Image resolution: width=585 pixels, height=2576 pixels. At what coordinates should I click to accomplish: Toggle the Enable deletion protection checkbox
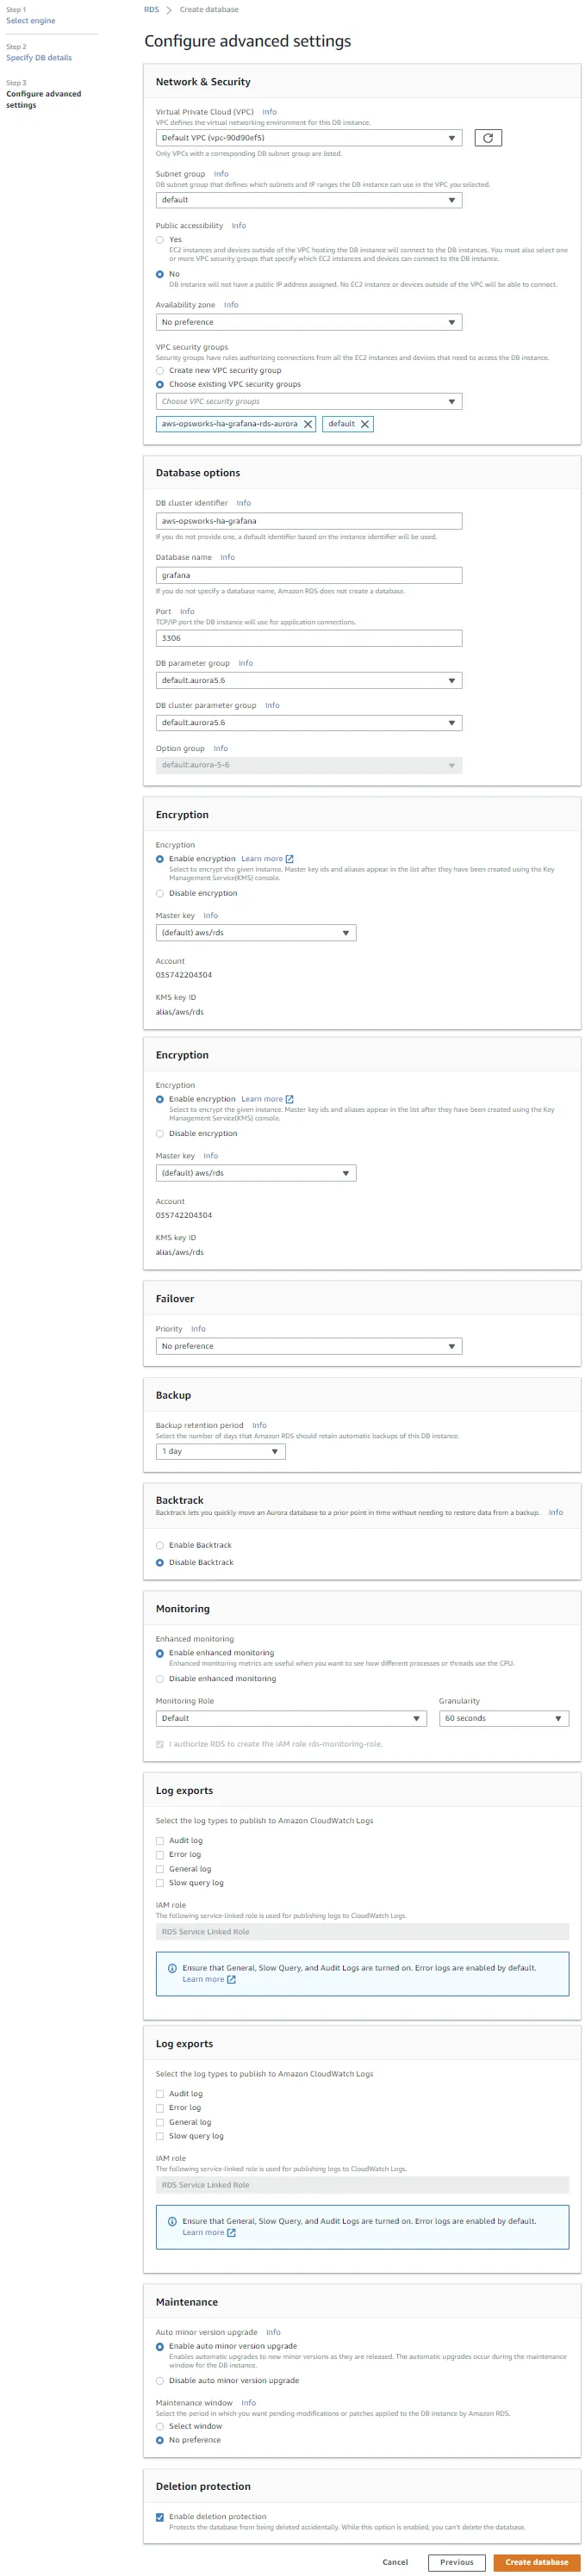160,2516
